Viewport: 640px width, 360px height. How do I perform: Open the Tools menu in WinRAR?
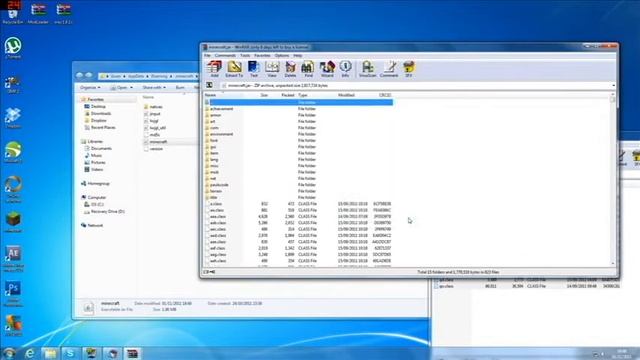tap(245, 56)
